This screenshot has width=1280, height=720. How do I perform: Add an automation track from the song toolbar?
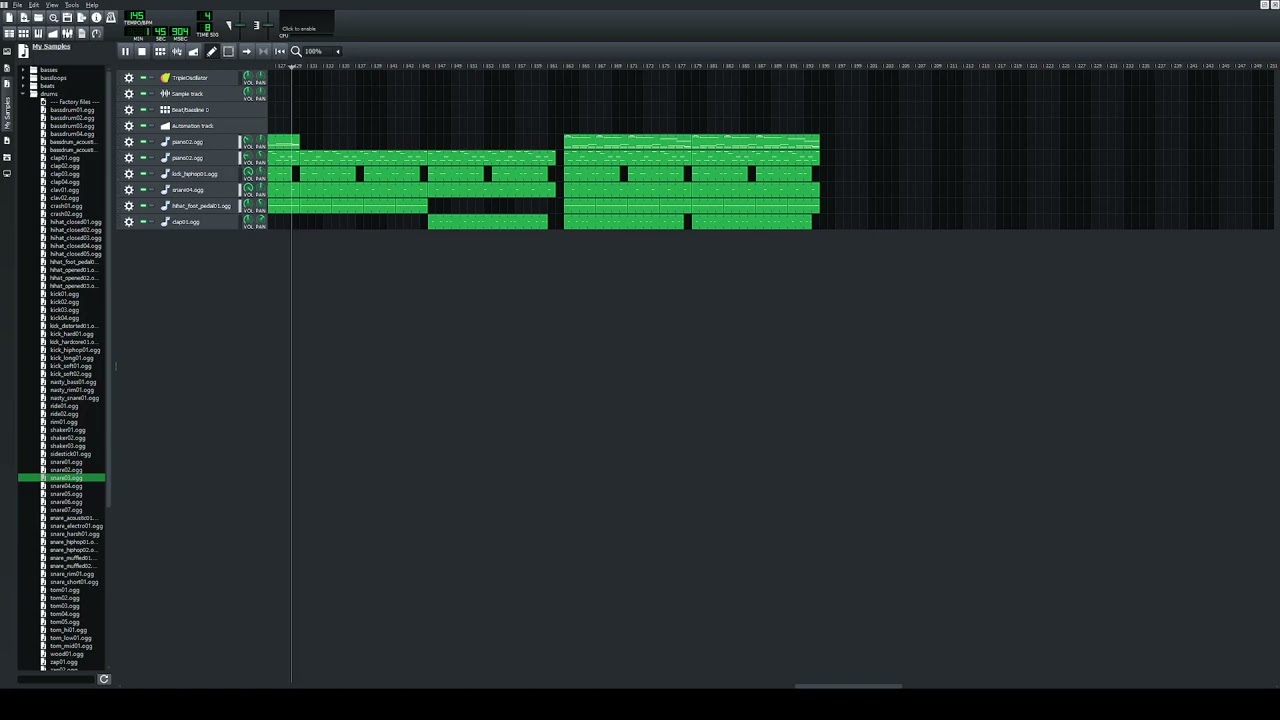194,51
